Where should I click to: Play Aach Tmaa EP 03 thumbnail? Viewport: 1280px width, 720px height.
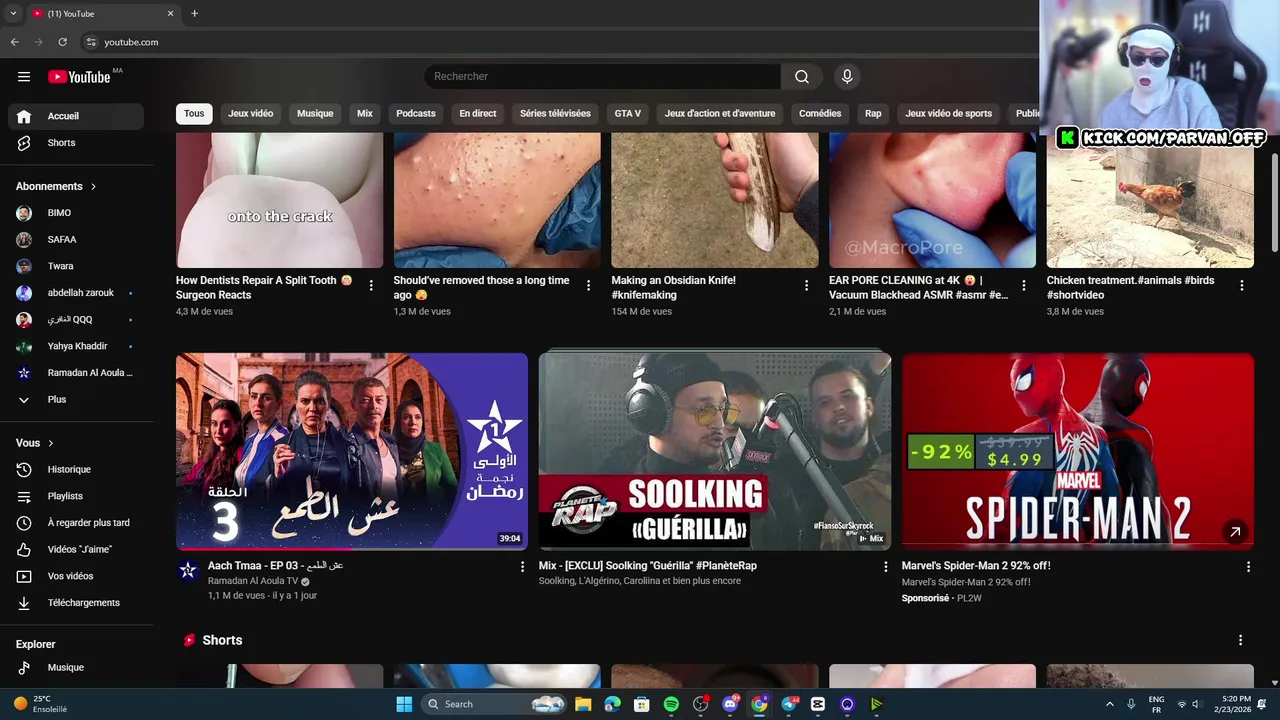(x=352, y=451)
